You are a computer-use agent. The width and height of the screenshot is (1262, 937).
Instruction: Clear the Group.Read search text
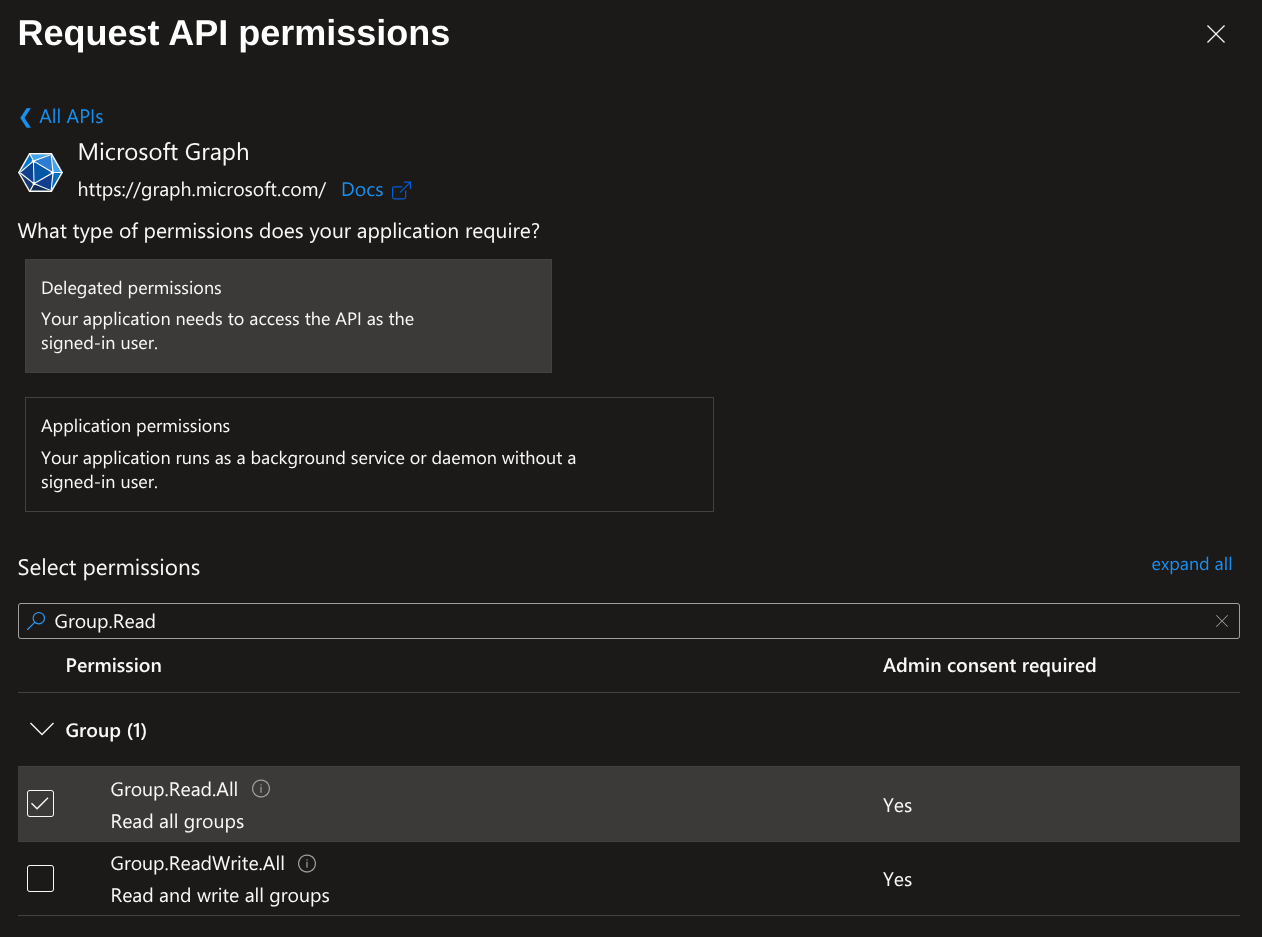point(1221,621)
